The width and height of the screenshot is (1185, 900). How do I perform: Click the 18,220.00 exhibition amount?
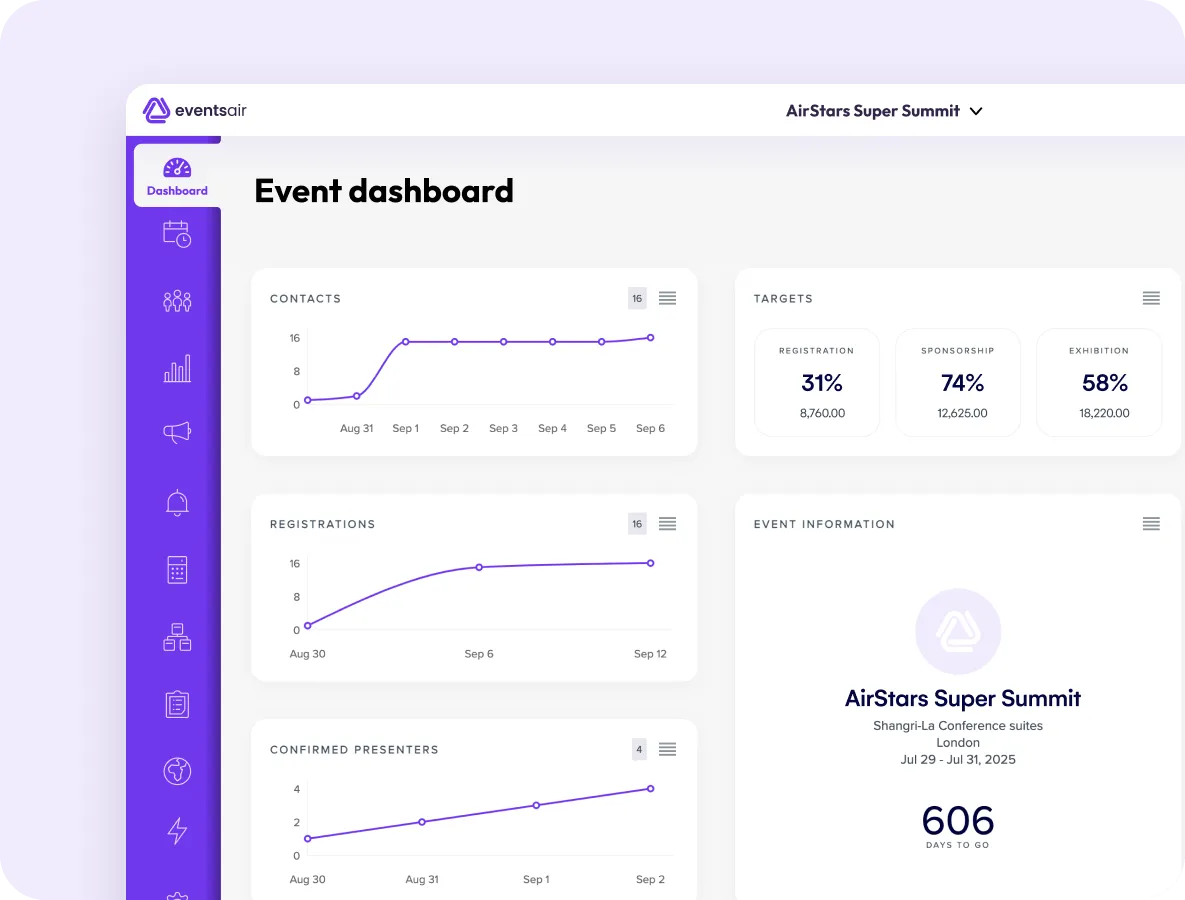tap(1104, 413)
